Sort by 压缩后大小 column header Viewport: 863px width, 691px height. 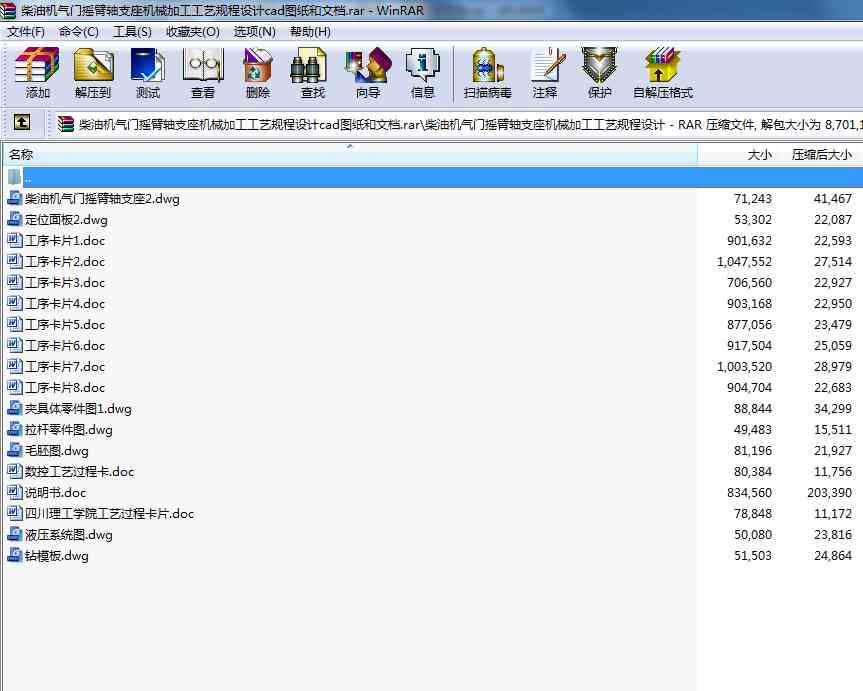coord(821,154)
